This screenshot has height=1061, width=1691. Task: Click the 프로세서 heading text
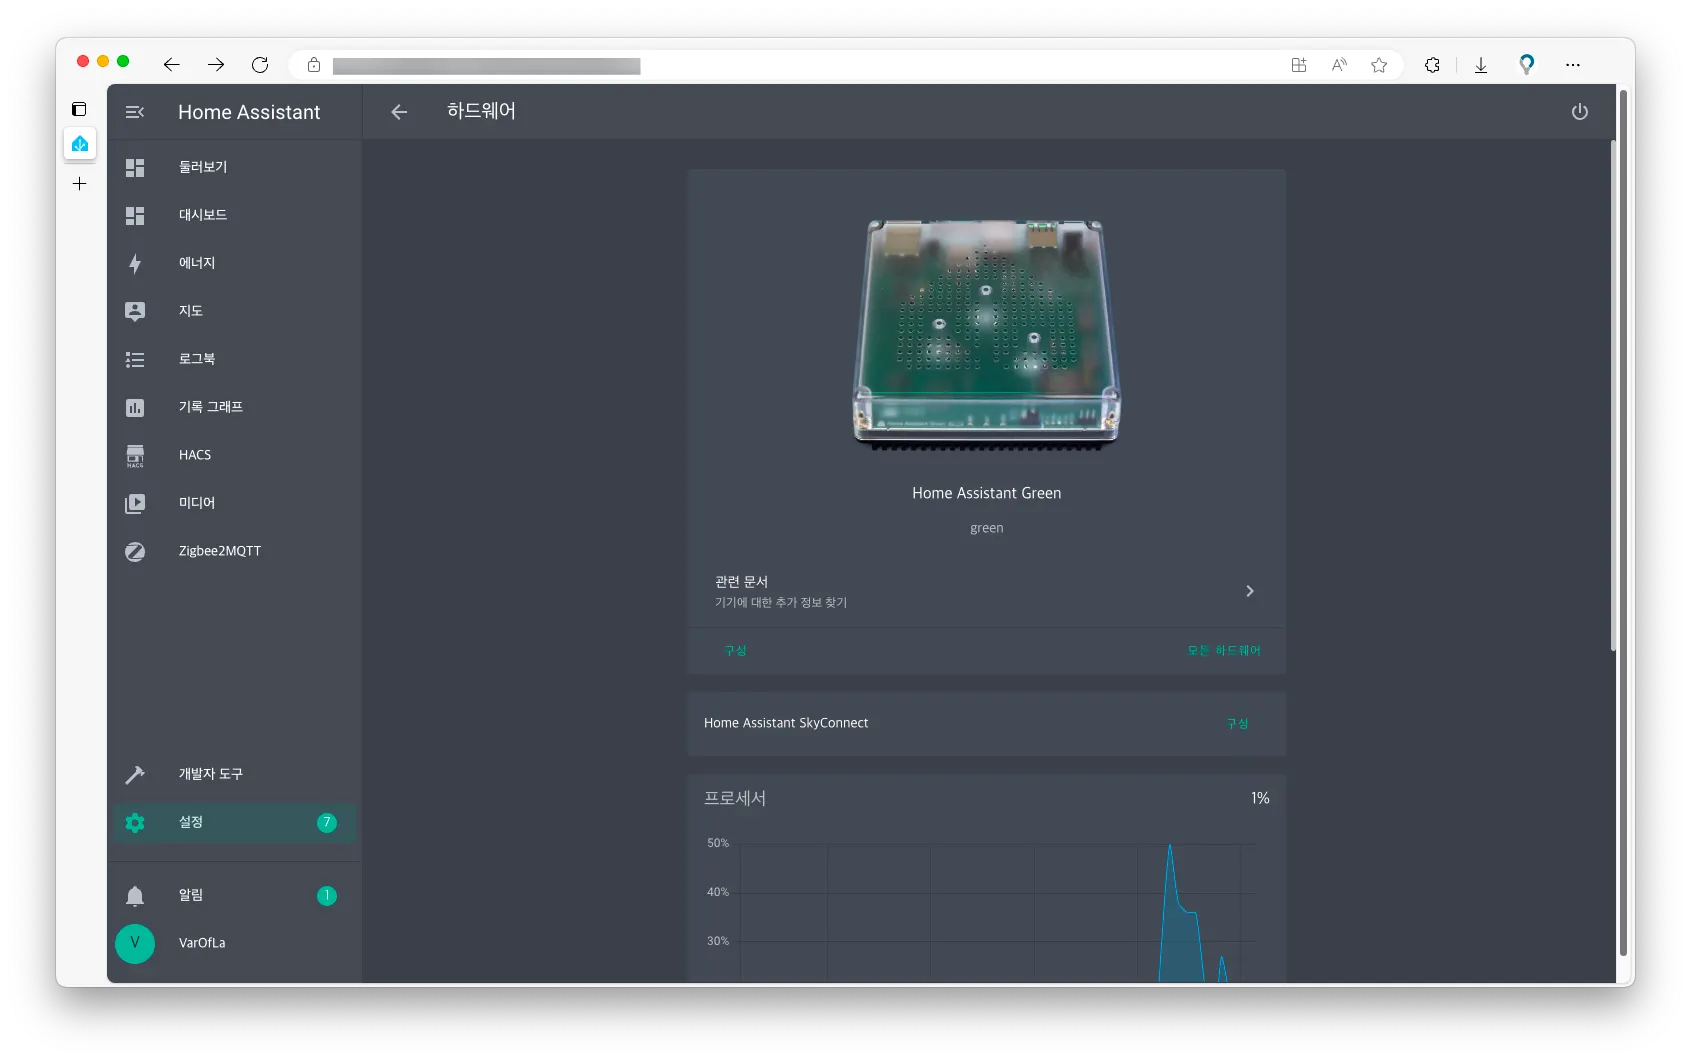[735, 798]
